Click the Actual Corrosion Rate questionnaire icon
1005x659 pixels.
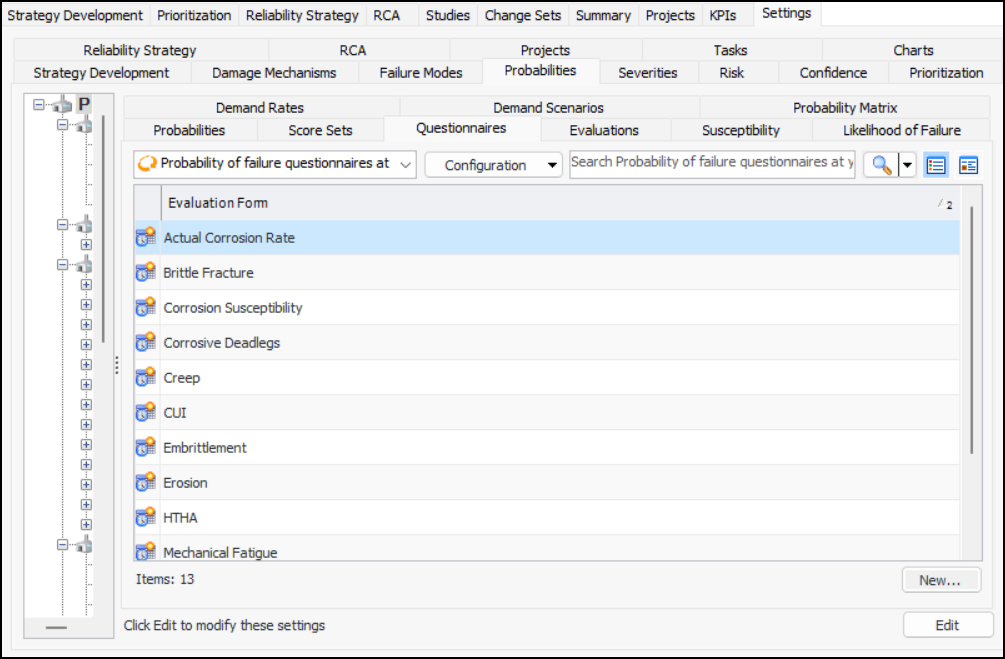coord(146,238)
